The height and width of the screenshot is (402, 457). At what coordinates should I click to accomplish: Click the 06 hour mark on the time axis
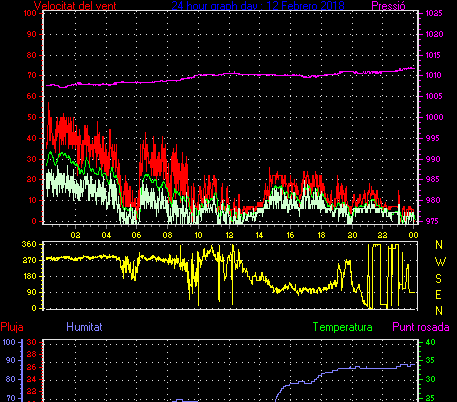(x=136, y=235)
